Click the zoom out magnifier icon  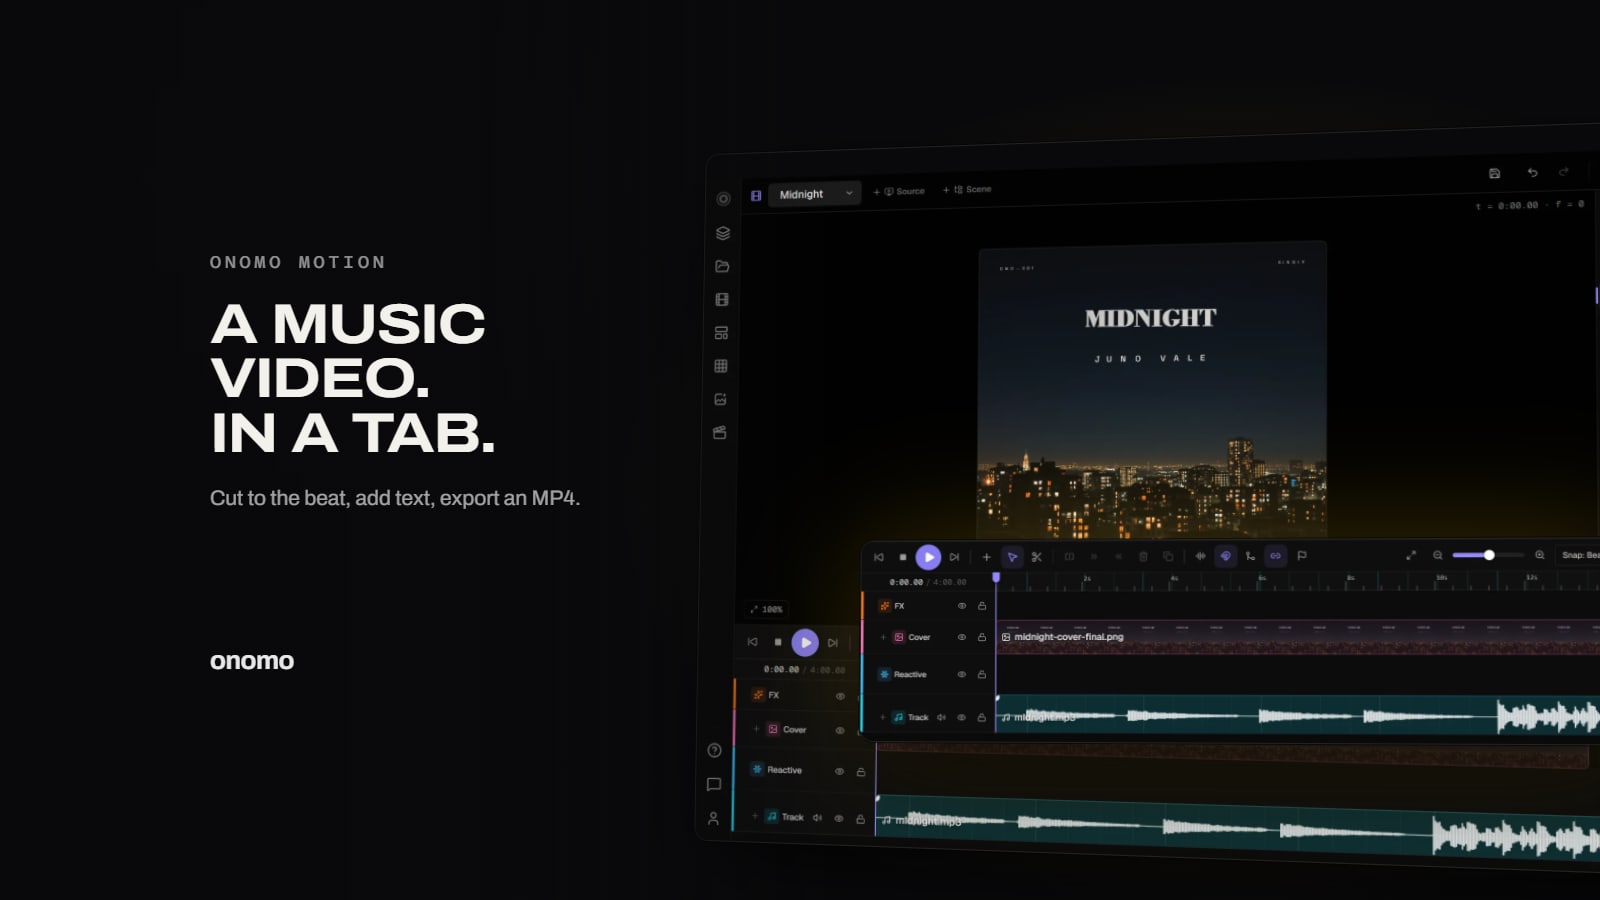pyautogui.click(x=1437, y=555)
